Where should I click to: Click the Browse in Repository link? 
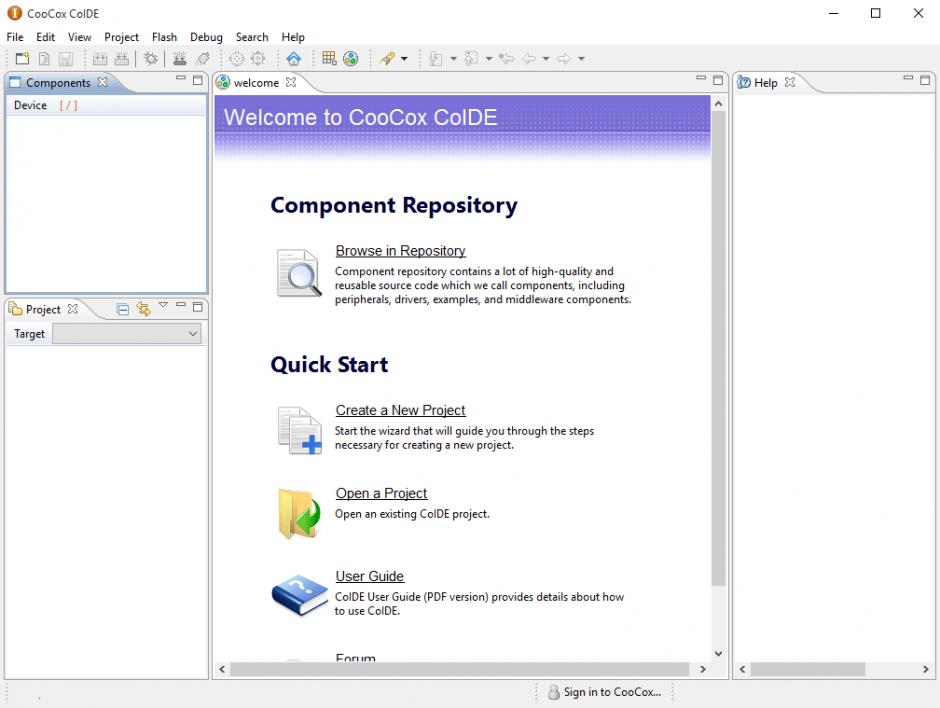tap(400, 251)
